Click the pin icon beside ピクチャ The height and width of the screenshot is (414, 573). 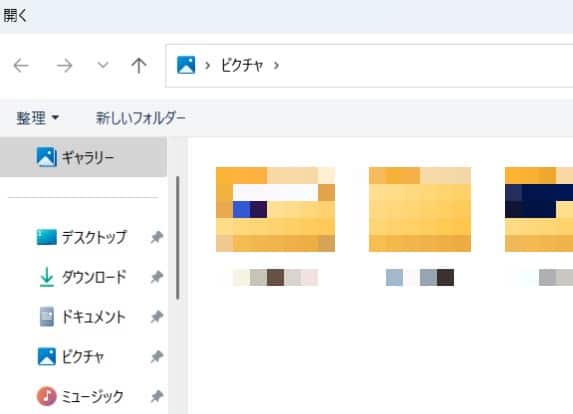point(157,357)
